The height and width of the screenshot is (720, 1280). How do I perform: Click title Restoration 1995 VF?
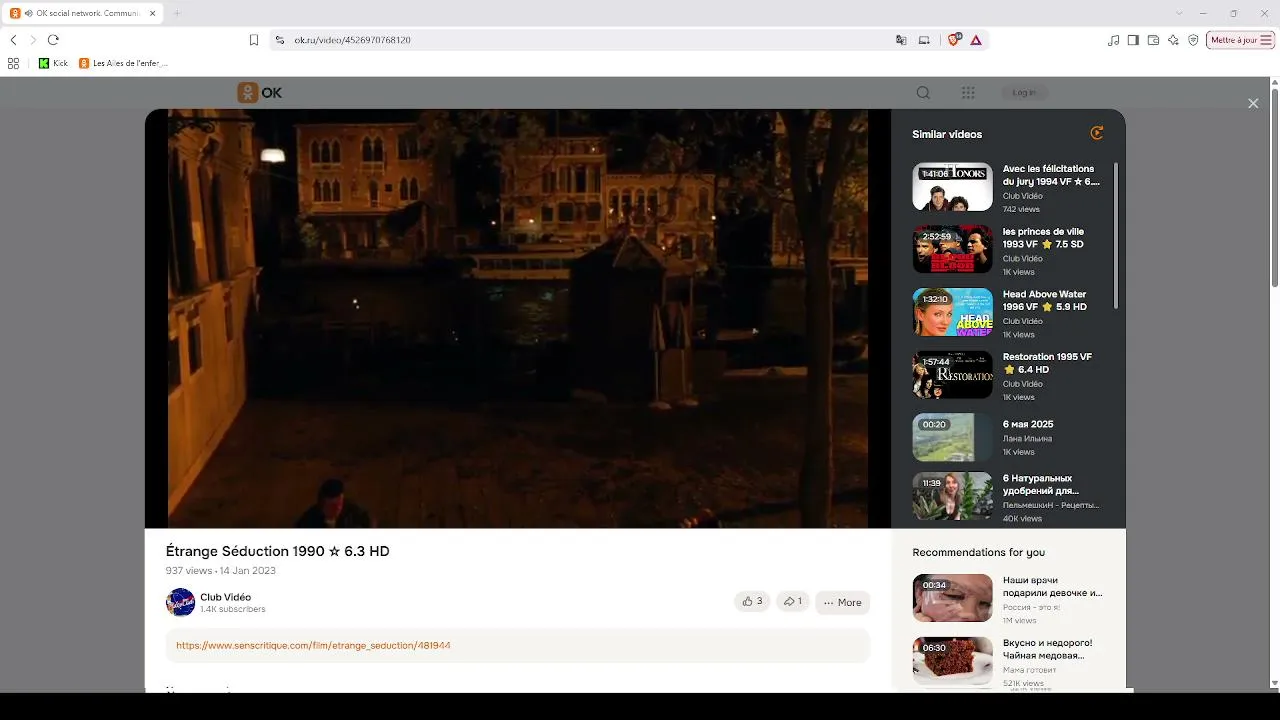[1047, 363]
